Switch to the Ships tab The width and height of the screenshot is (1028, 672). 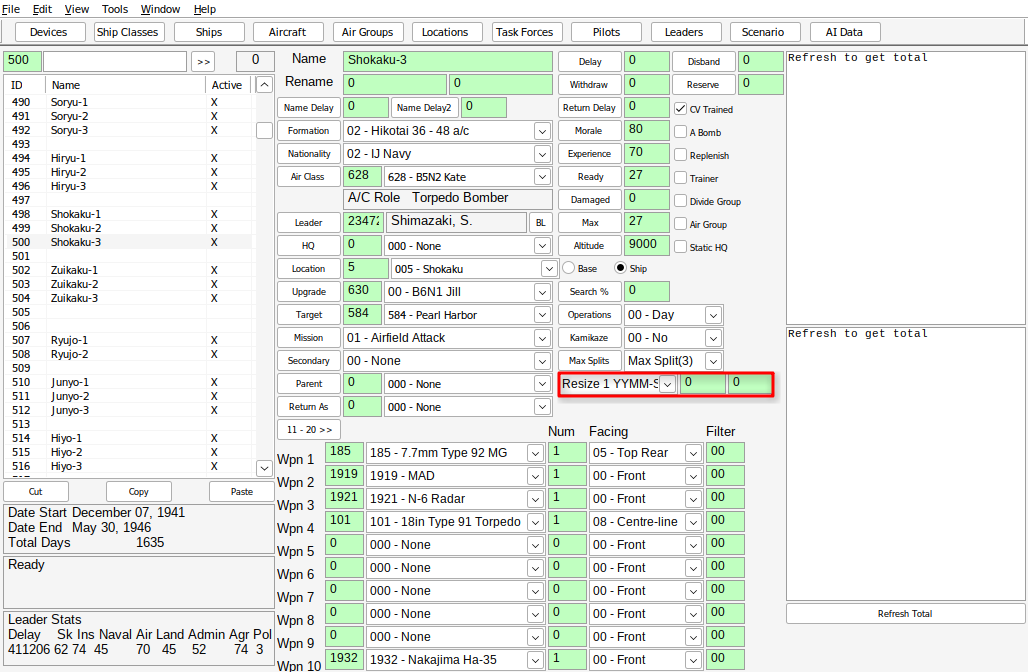click(x=208, y=32)
